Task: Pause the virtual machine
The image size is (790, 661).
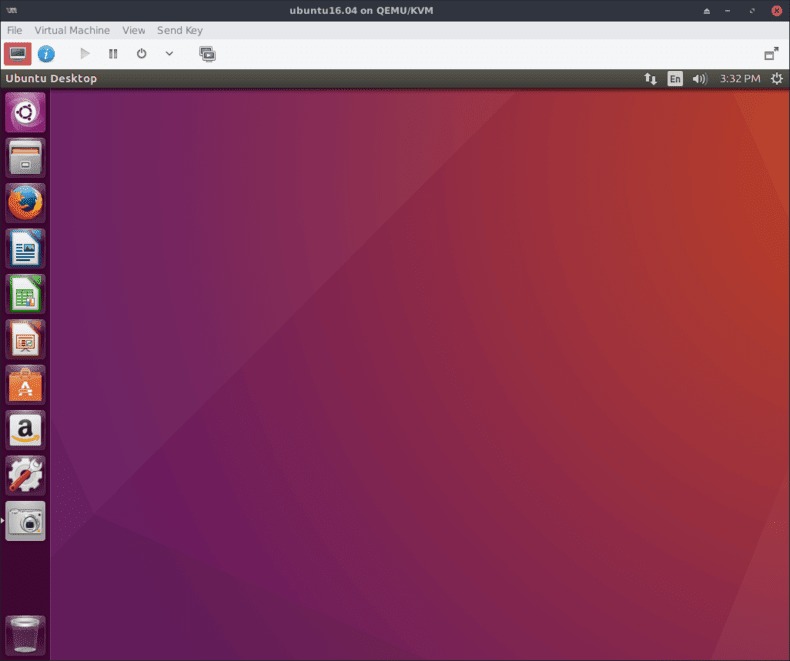Action: [x=113, y=53]
